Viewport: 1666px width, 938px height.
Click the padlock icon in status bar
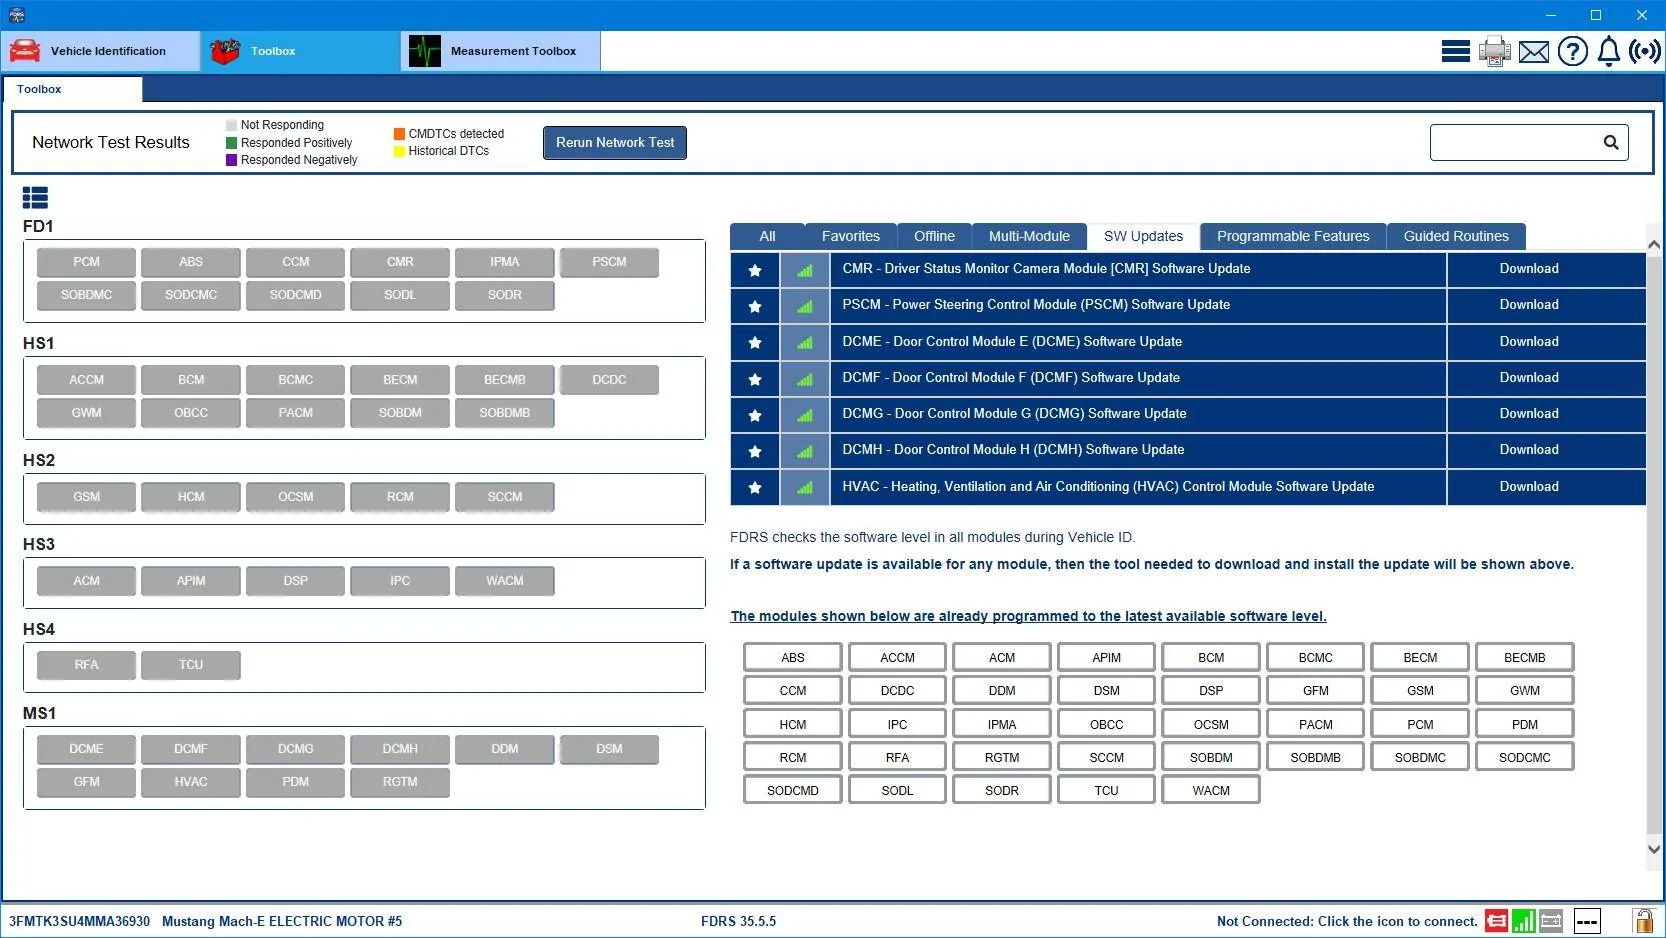1643,921
